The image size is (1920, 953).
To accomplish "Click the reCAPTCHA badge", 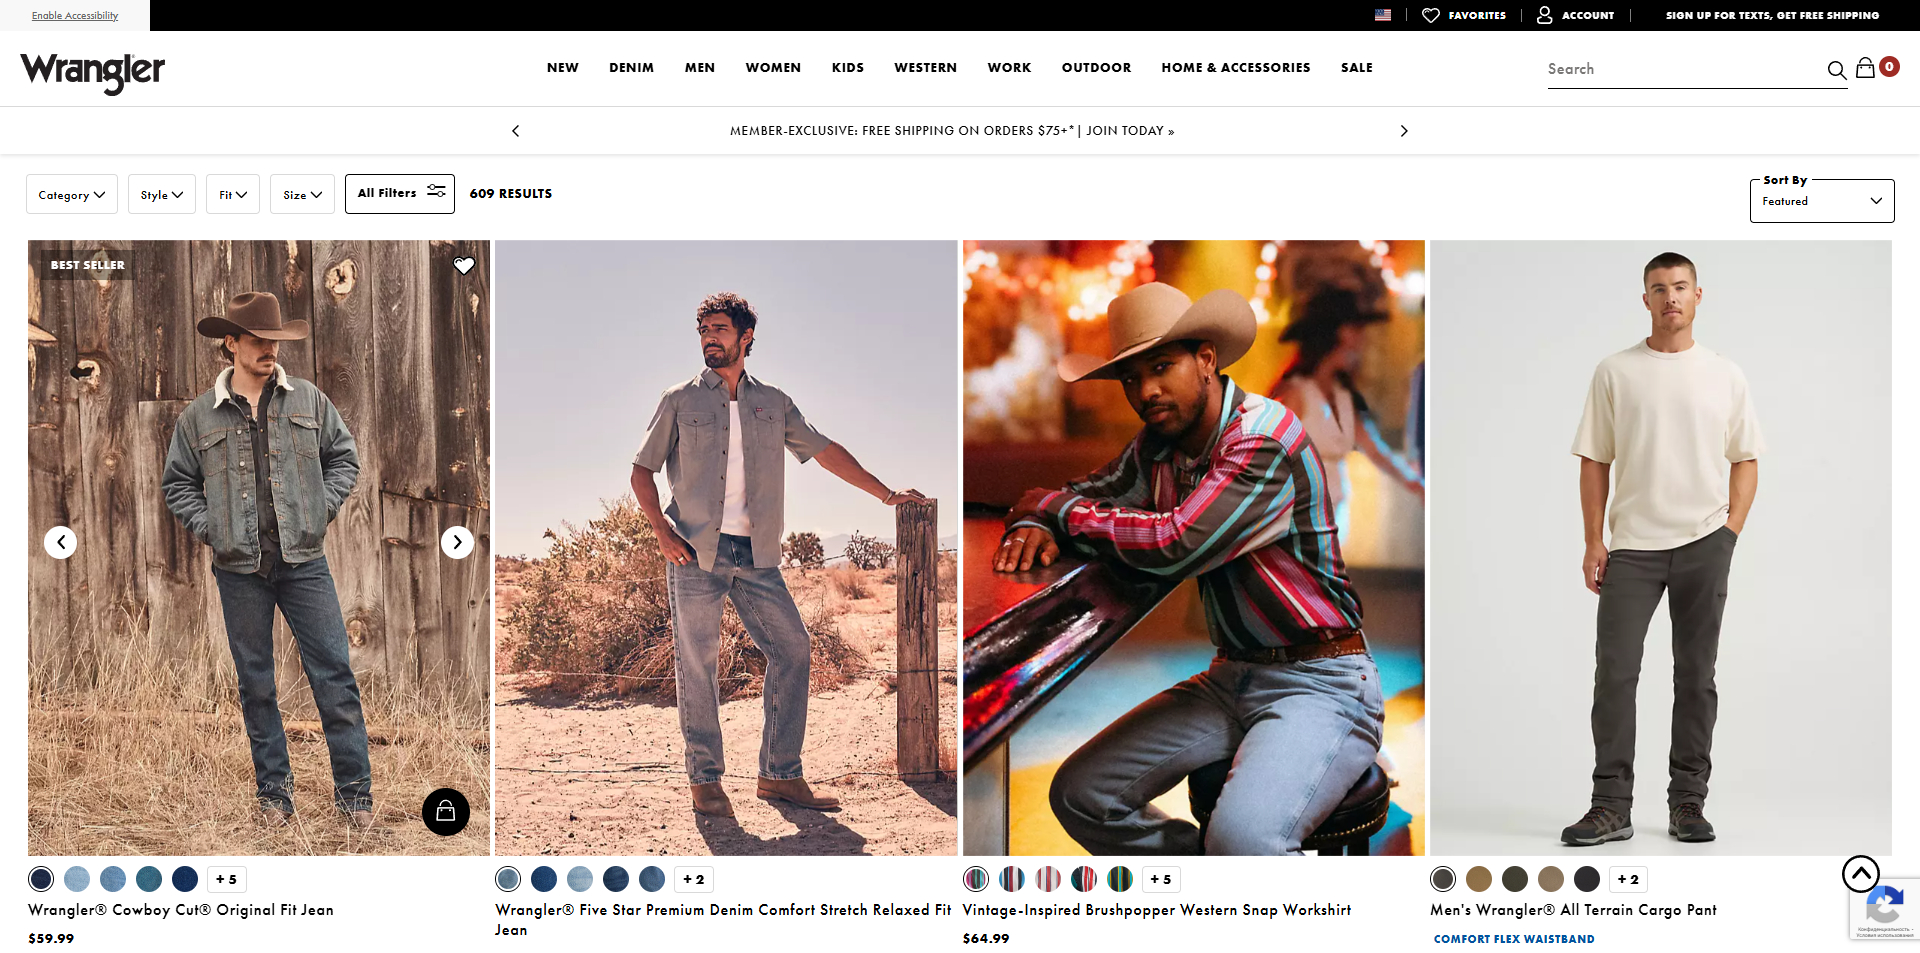I will click(1884, 908).
